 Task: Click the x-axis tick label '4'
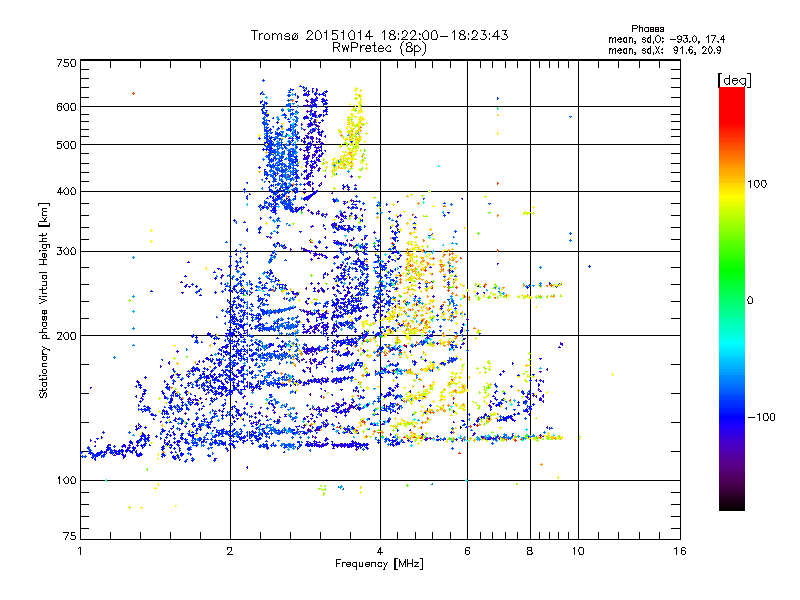point(380,551)
